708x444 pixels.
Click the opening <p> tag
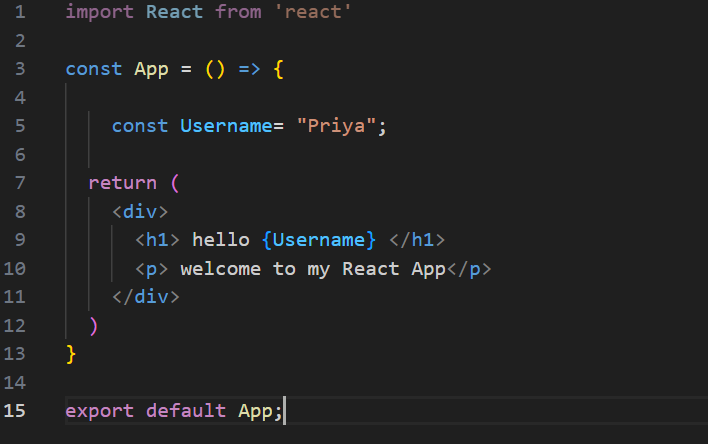point(151,269)
